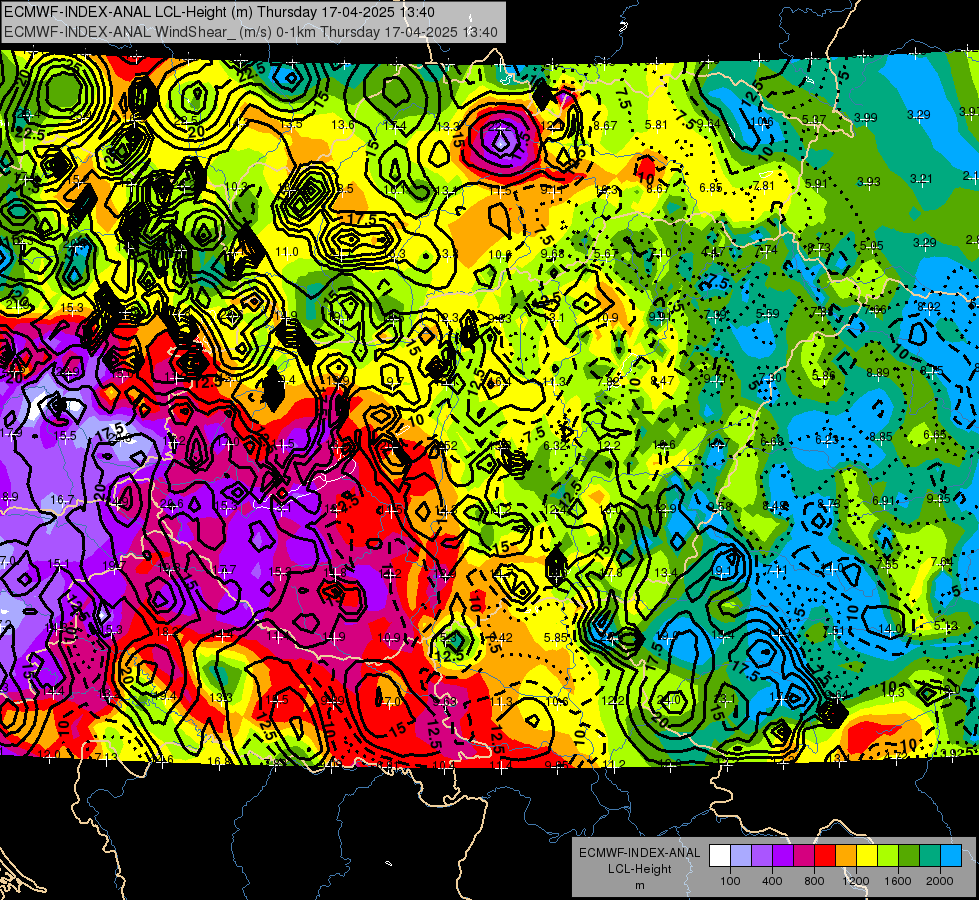Screen dimensions: 979x900
Task: Click the wind shear value 8.02
Action: pyautogui.click(x=929, y=307)
